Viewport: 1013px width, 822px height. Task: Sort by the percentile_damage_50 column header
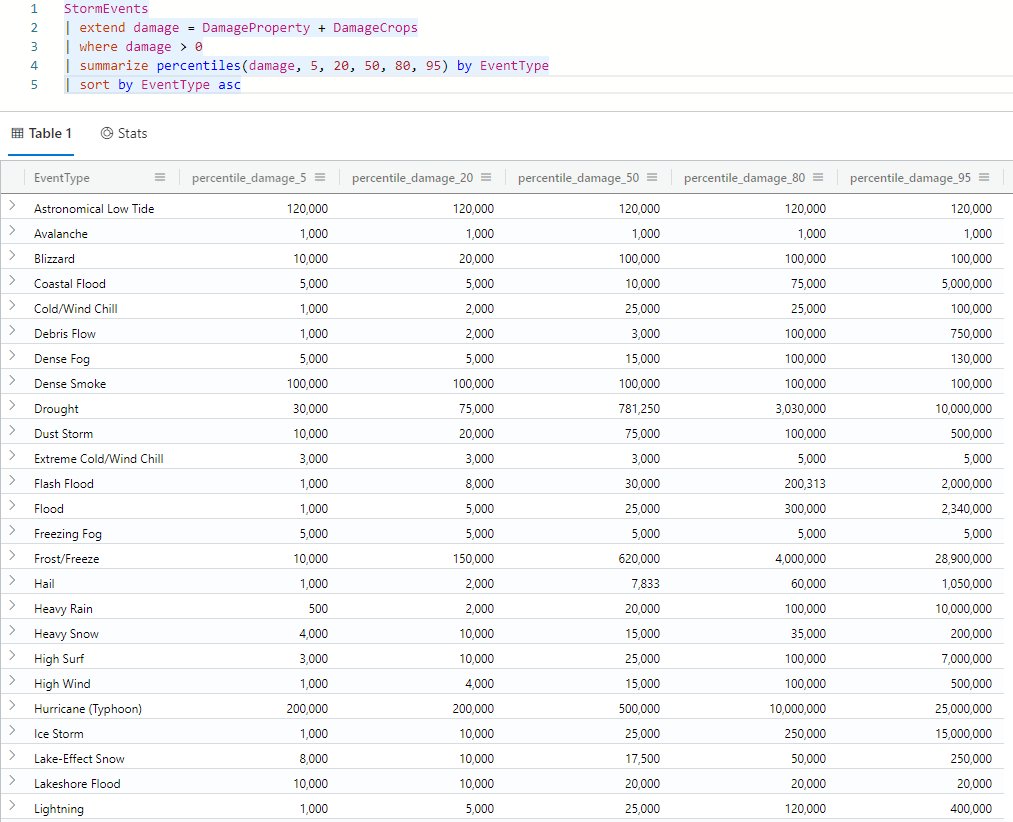pos(578,178)
